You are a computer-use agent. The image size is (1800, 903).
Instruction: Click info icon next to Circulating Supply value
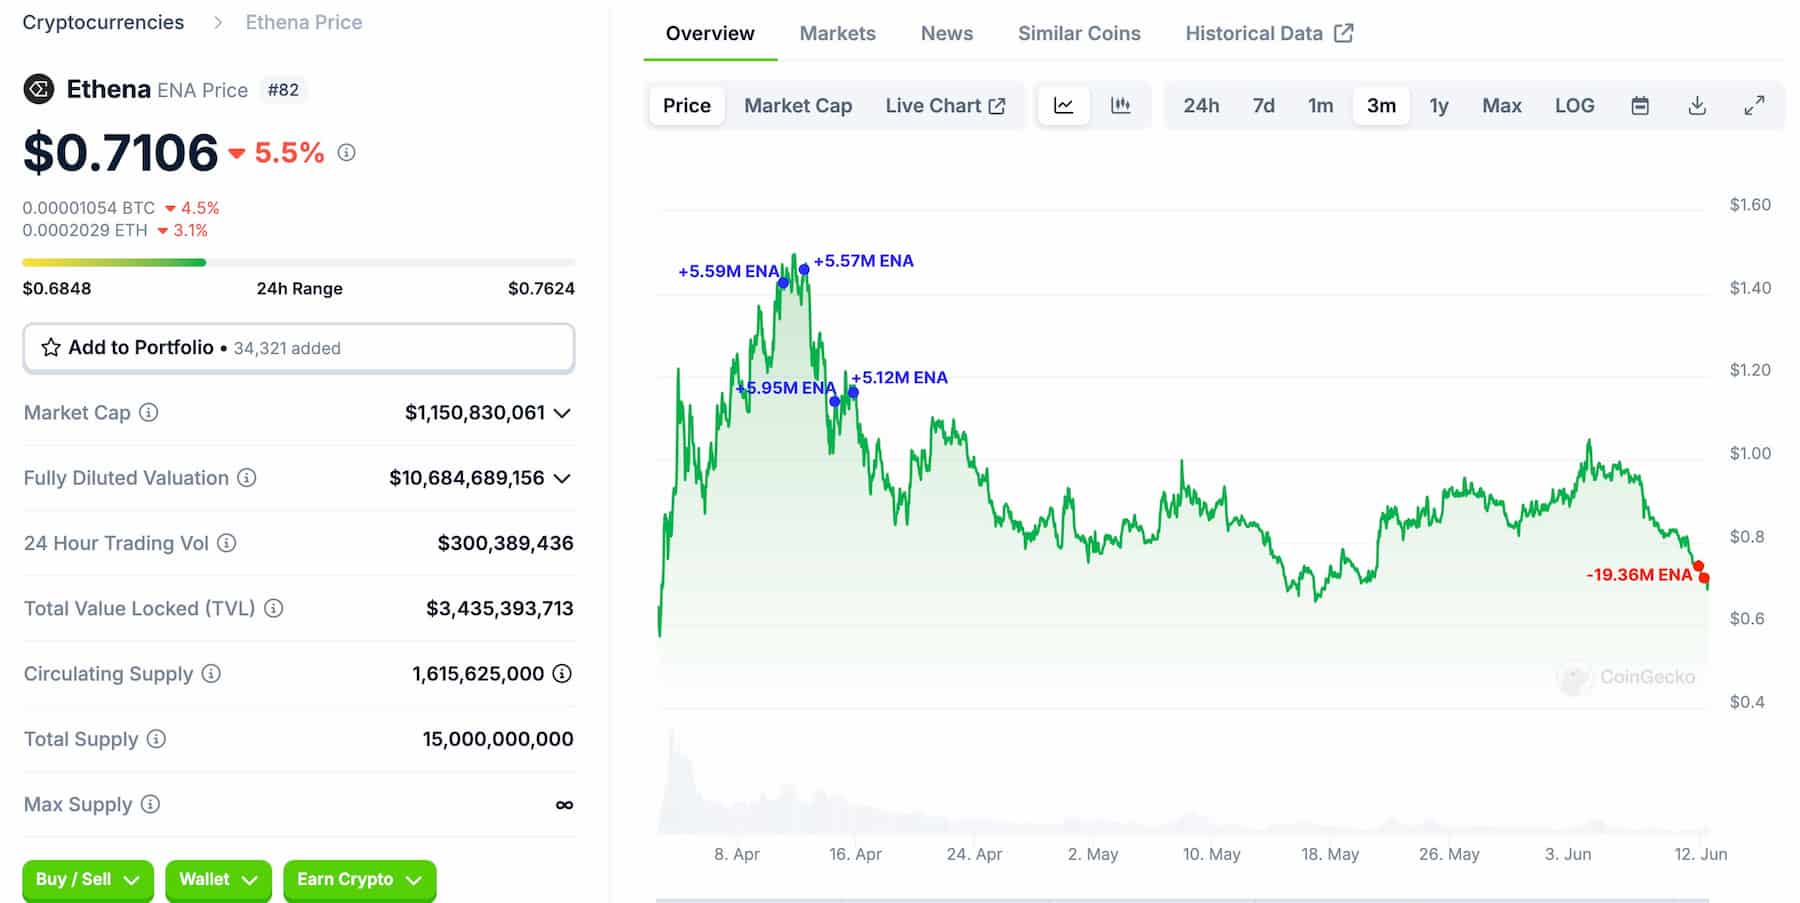coord(562,674)
